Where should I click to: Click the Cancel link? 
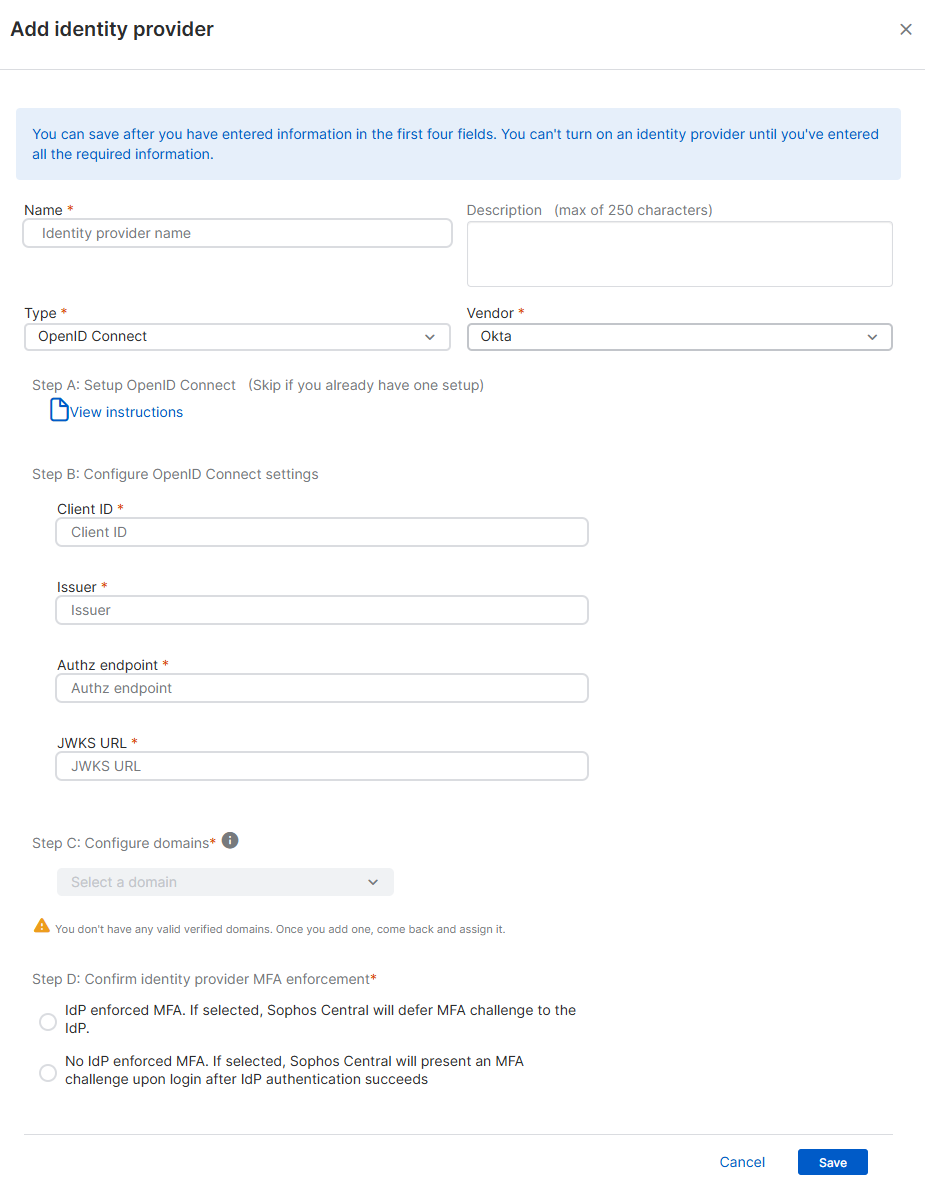click(x=742, y=1162)
